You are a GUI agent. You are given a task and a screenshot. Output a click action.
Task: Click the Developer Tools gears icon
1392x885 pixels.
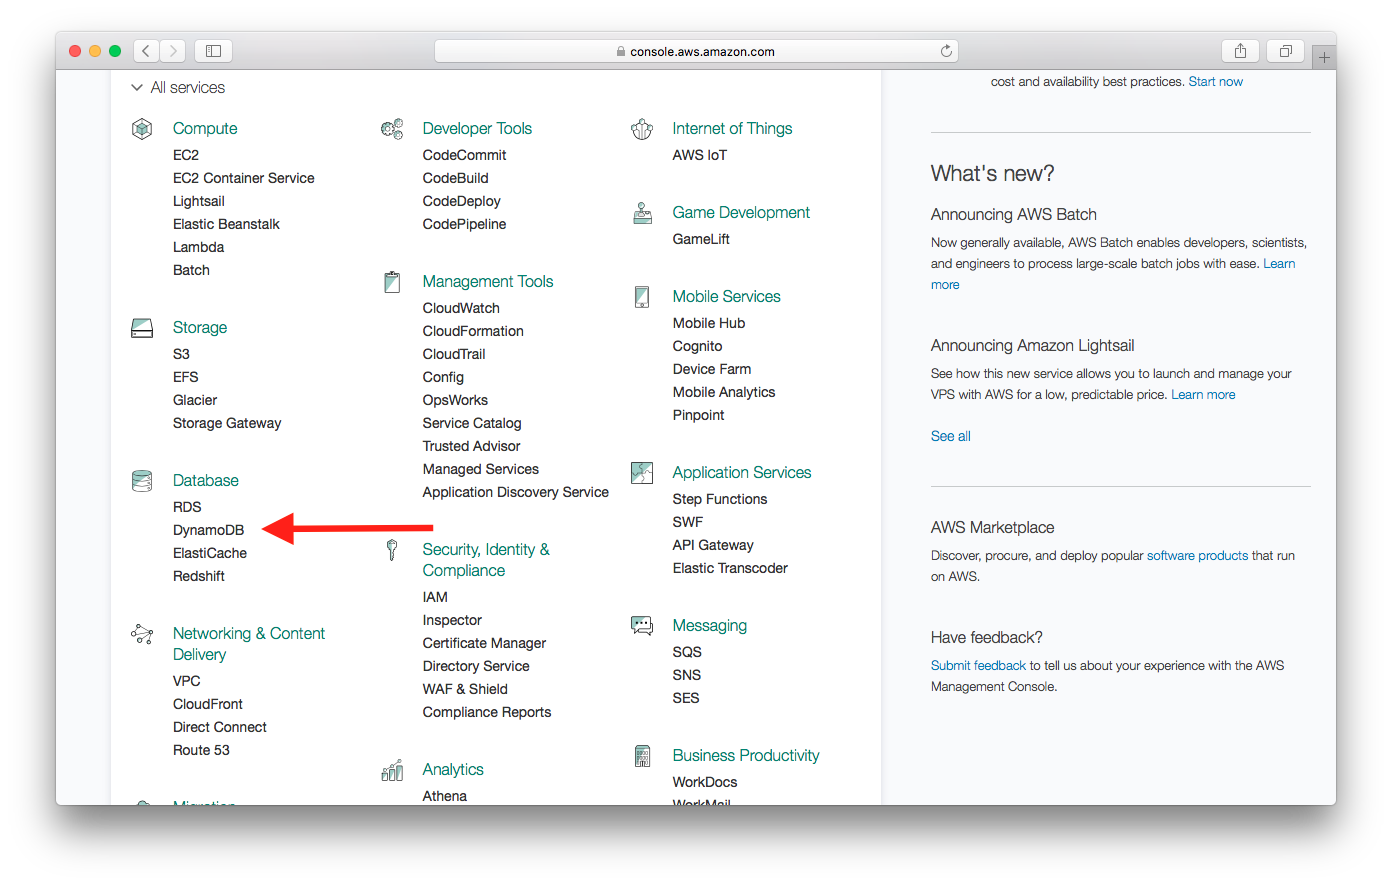(392, 128)
